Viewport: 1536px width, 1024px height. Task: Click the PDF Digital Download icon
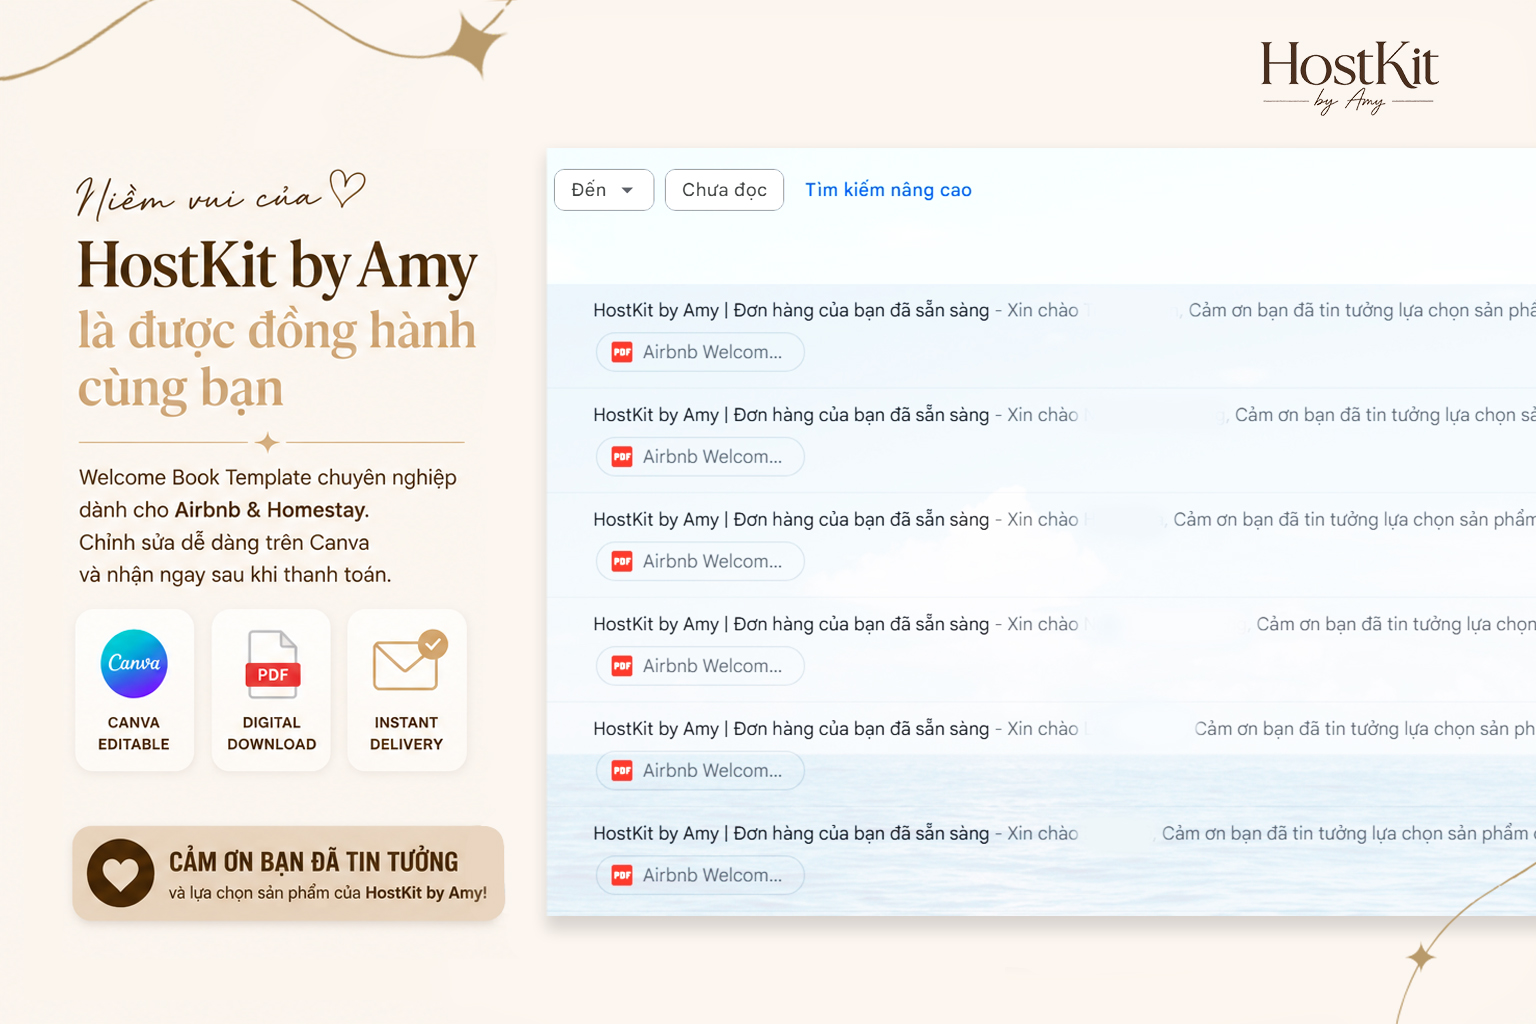tap(272, 664)
